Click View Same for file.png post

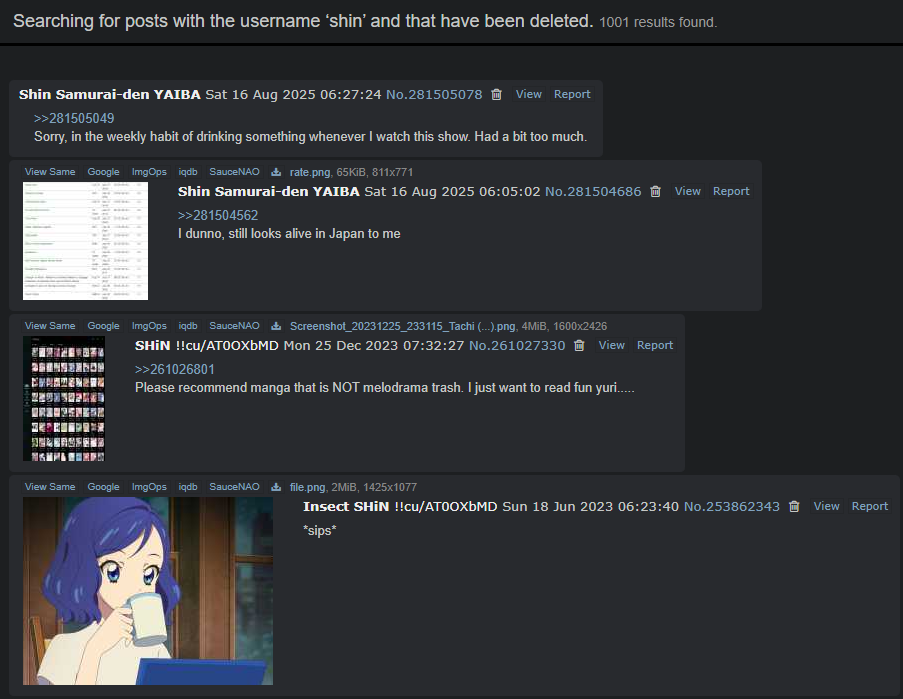[x=50, y=487]
